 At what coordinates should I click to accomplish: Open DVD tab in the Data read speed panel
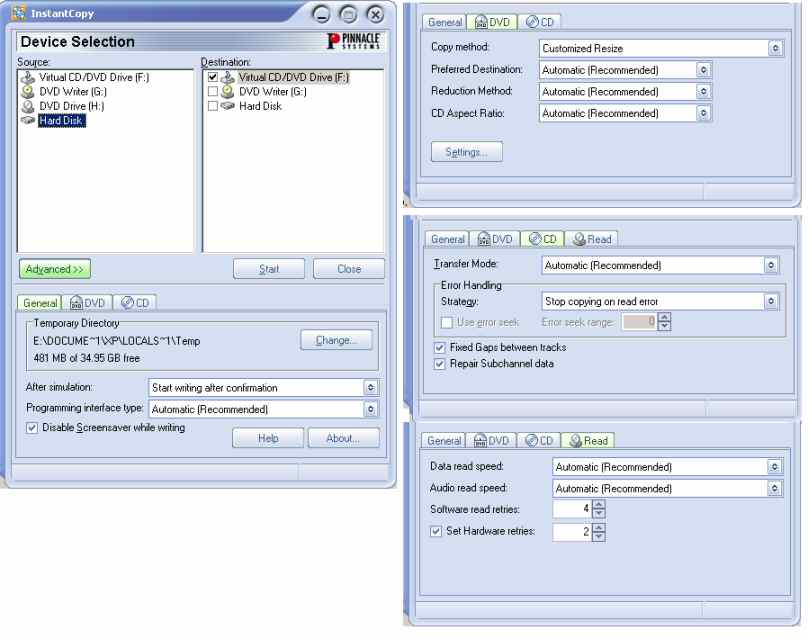pyautogui.click(x=492, y=441)
